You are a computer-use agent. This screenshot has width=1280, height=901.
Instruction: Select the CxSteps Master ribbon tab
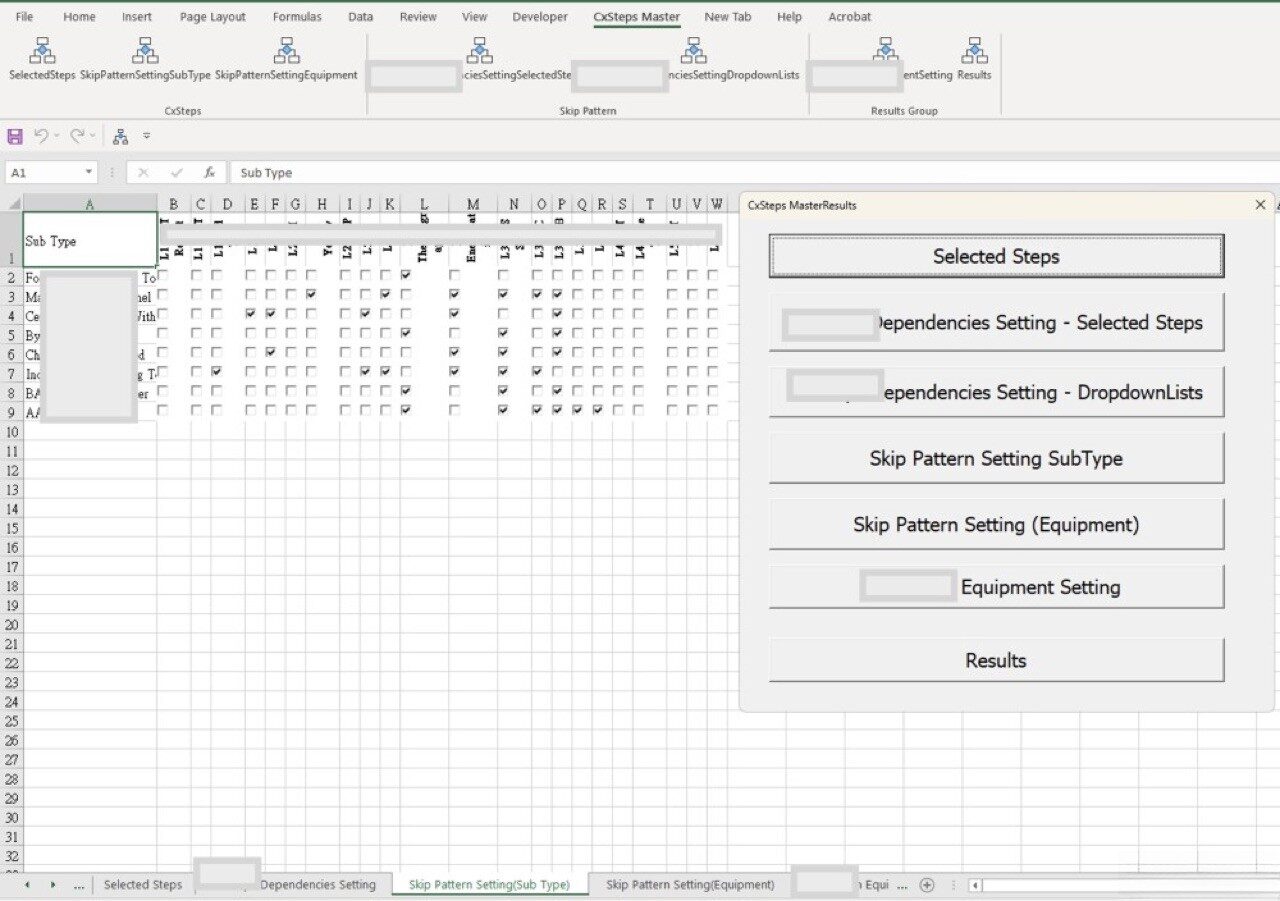(x=636, y=17)
